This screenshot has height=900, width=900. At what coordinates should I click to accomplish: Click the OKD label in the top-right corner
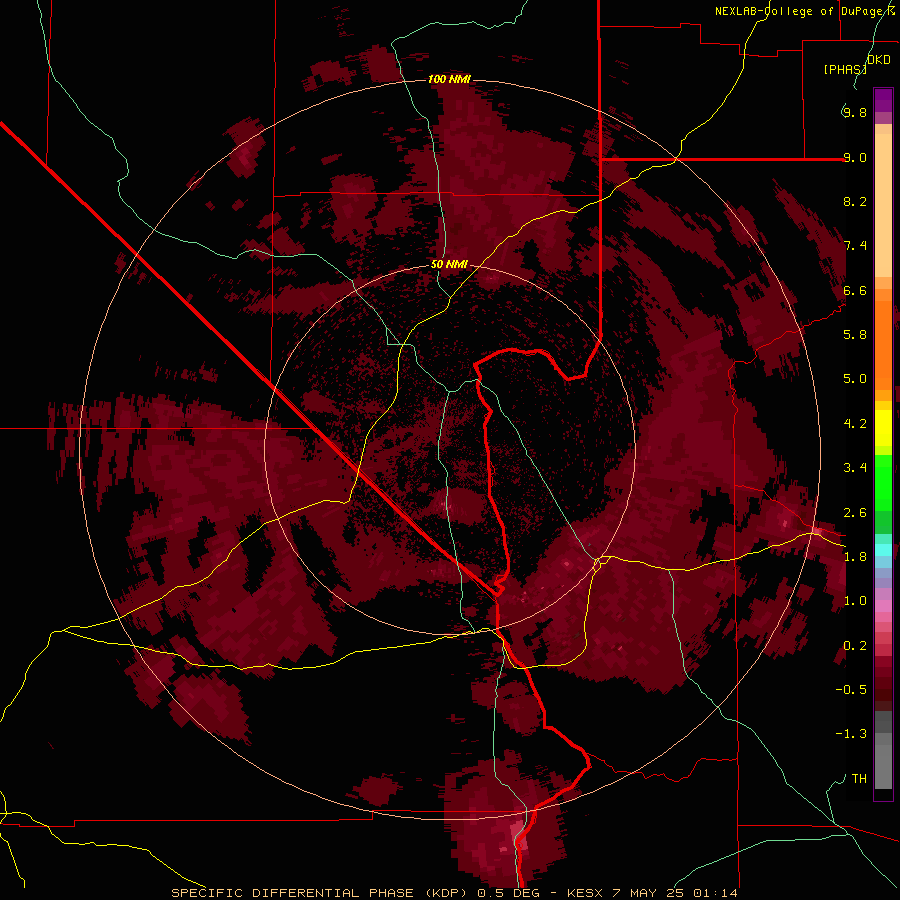tap(878, 60)
